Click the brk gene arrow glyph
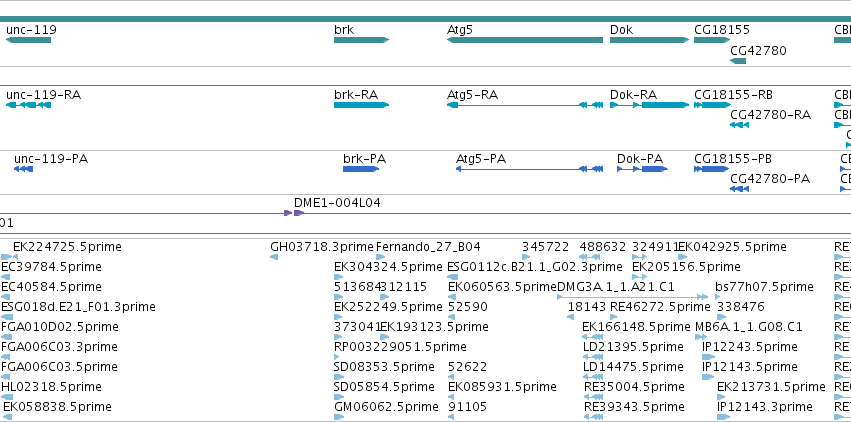The height and width of the screenshot is (422, 851). click(361, 40)
